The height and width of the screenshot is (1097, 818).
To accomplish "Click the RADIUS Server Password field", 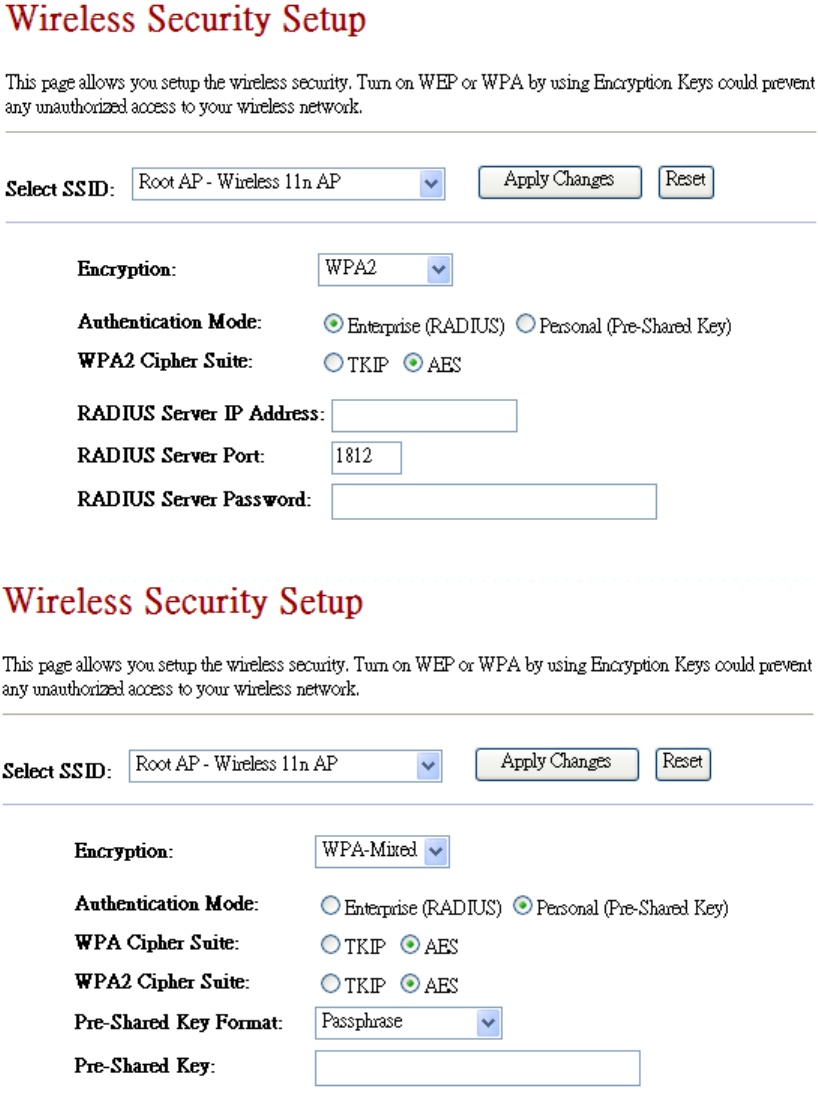I will click(x=494, y=502).
